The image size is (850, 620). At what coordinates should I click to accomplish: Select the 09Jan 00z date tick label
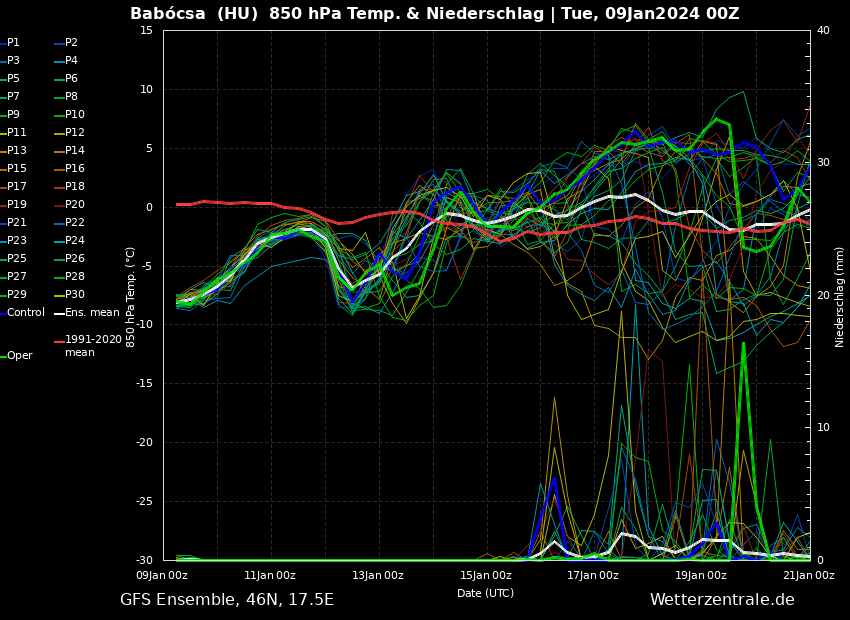tap(162, 575)
